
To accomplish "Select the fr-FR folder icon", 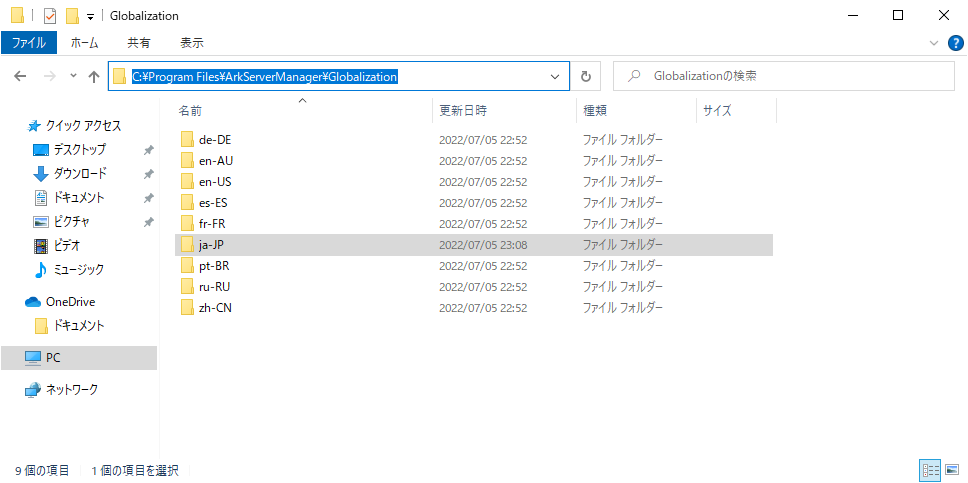I will click(x=188, y=224).
